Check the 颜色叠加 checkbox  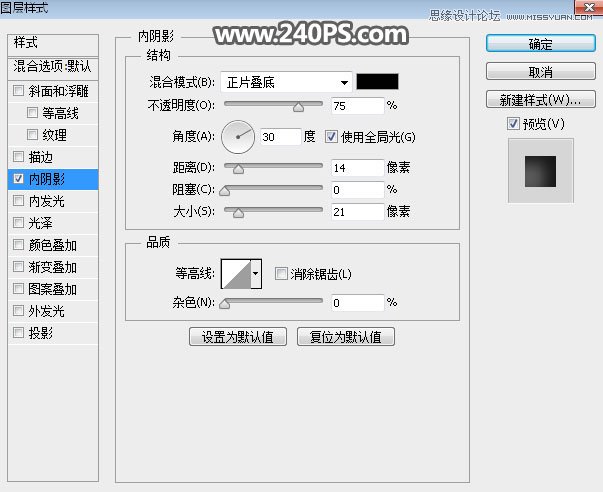[x=18, y=245]
